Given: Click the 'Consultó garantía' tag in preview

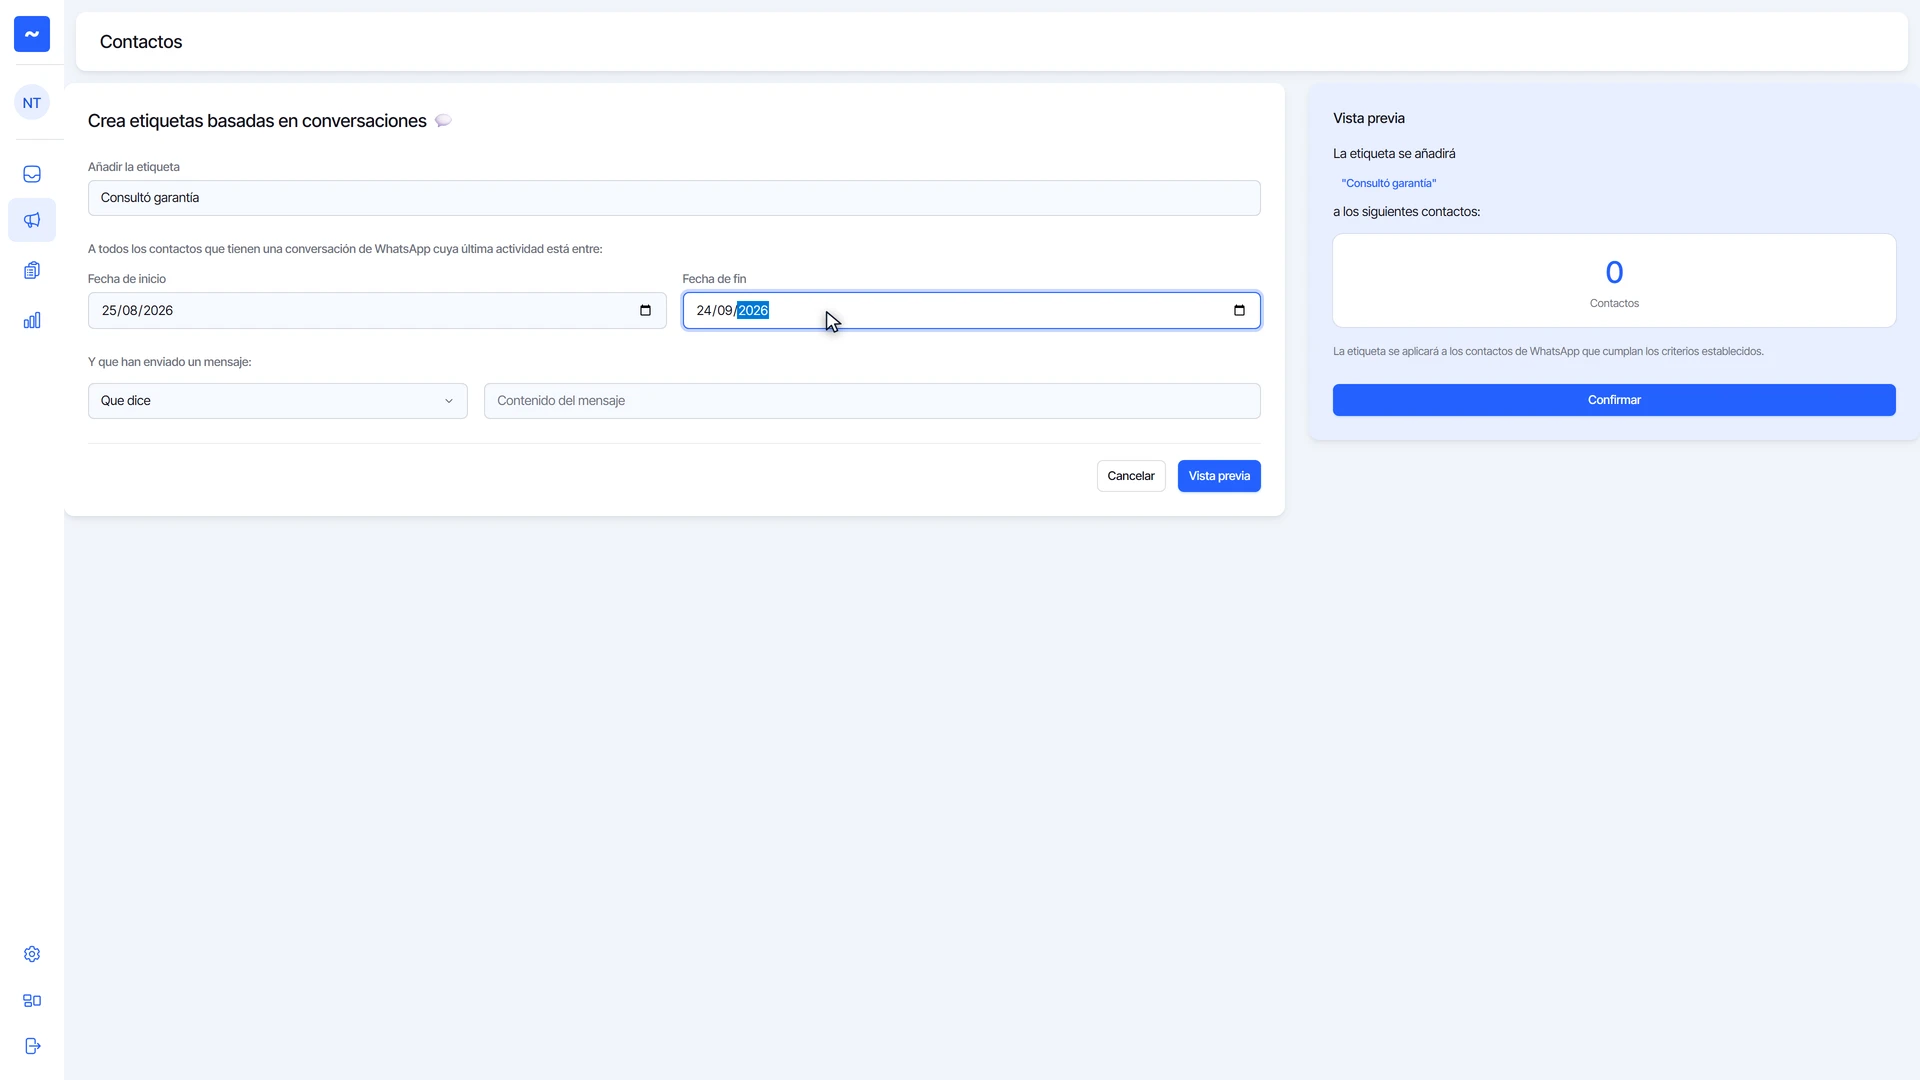Looking at the screenshot, I should [x=1389, y=183].
